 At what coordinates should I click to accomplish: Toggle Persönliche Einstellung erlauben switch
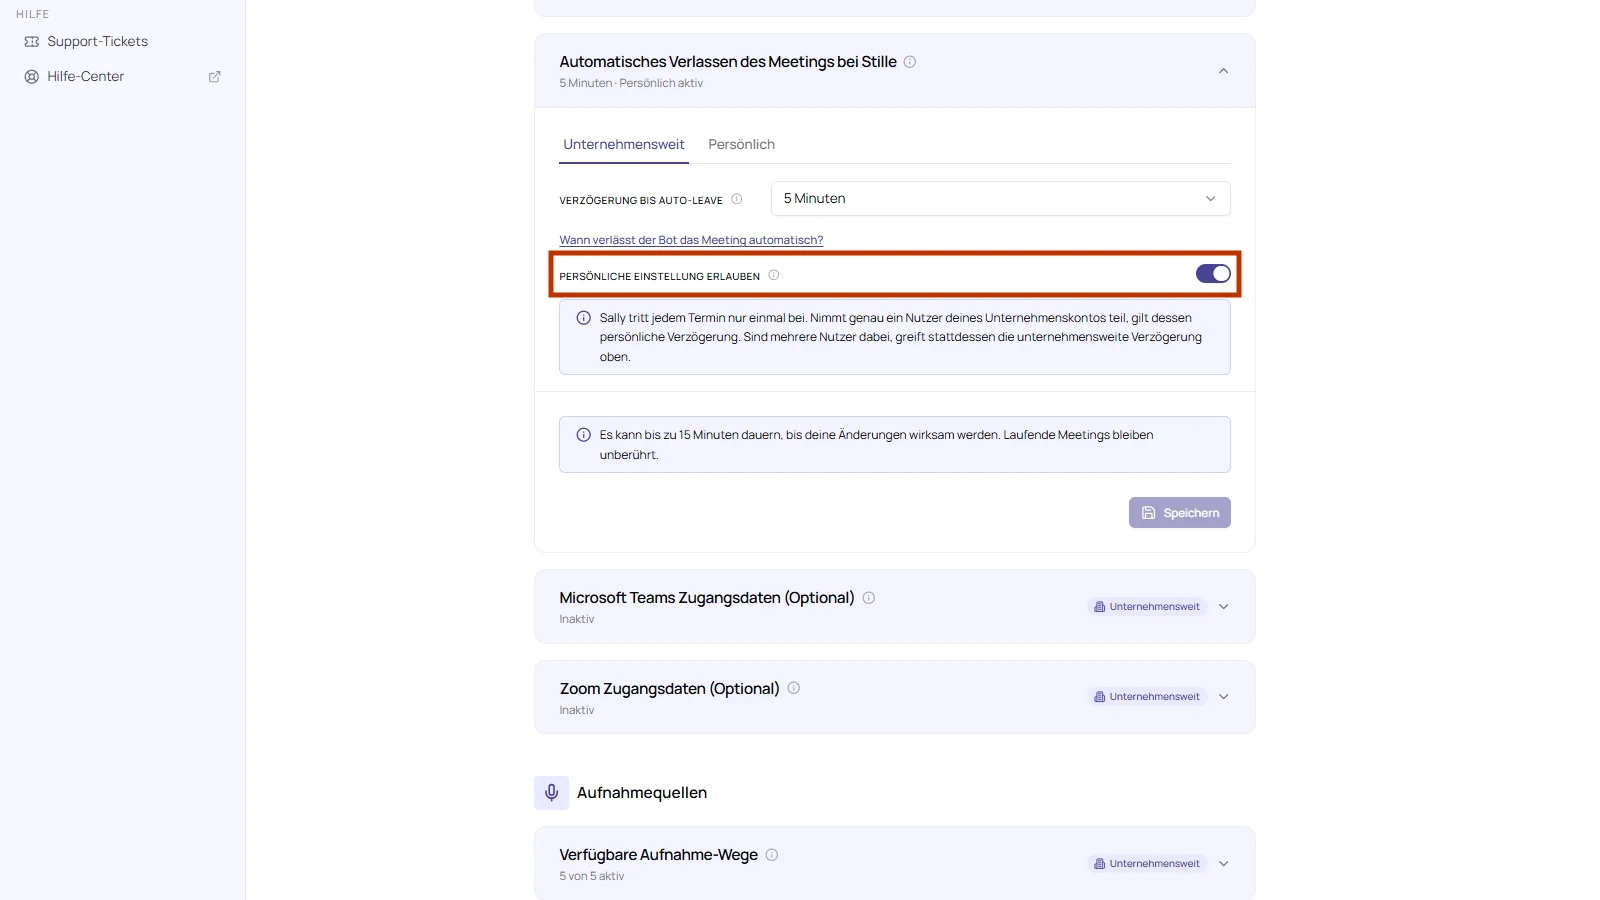(1213, 274)
